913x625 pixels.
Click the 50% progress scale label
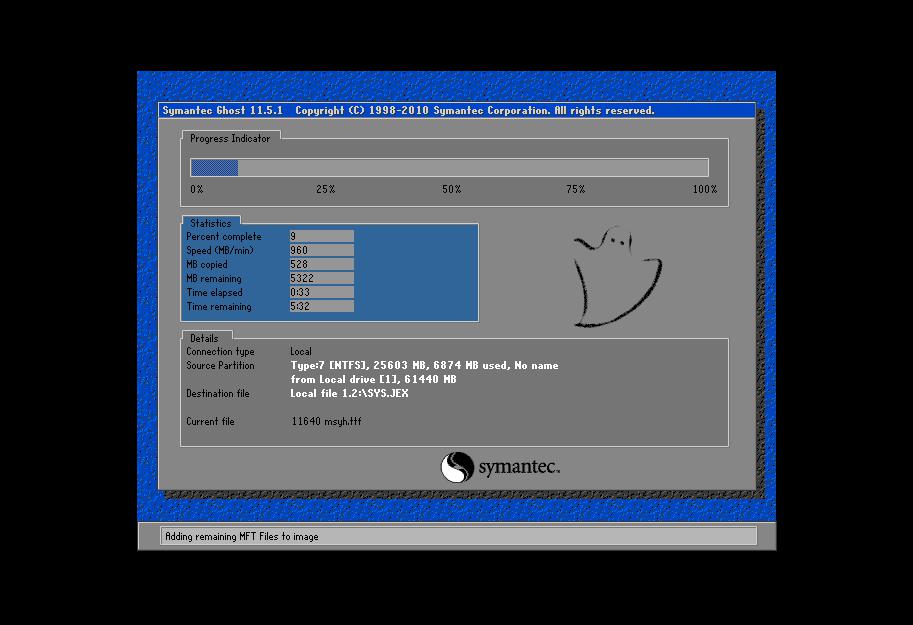coord(452,189)
